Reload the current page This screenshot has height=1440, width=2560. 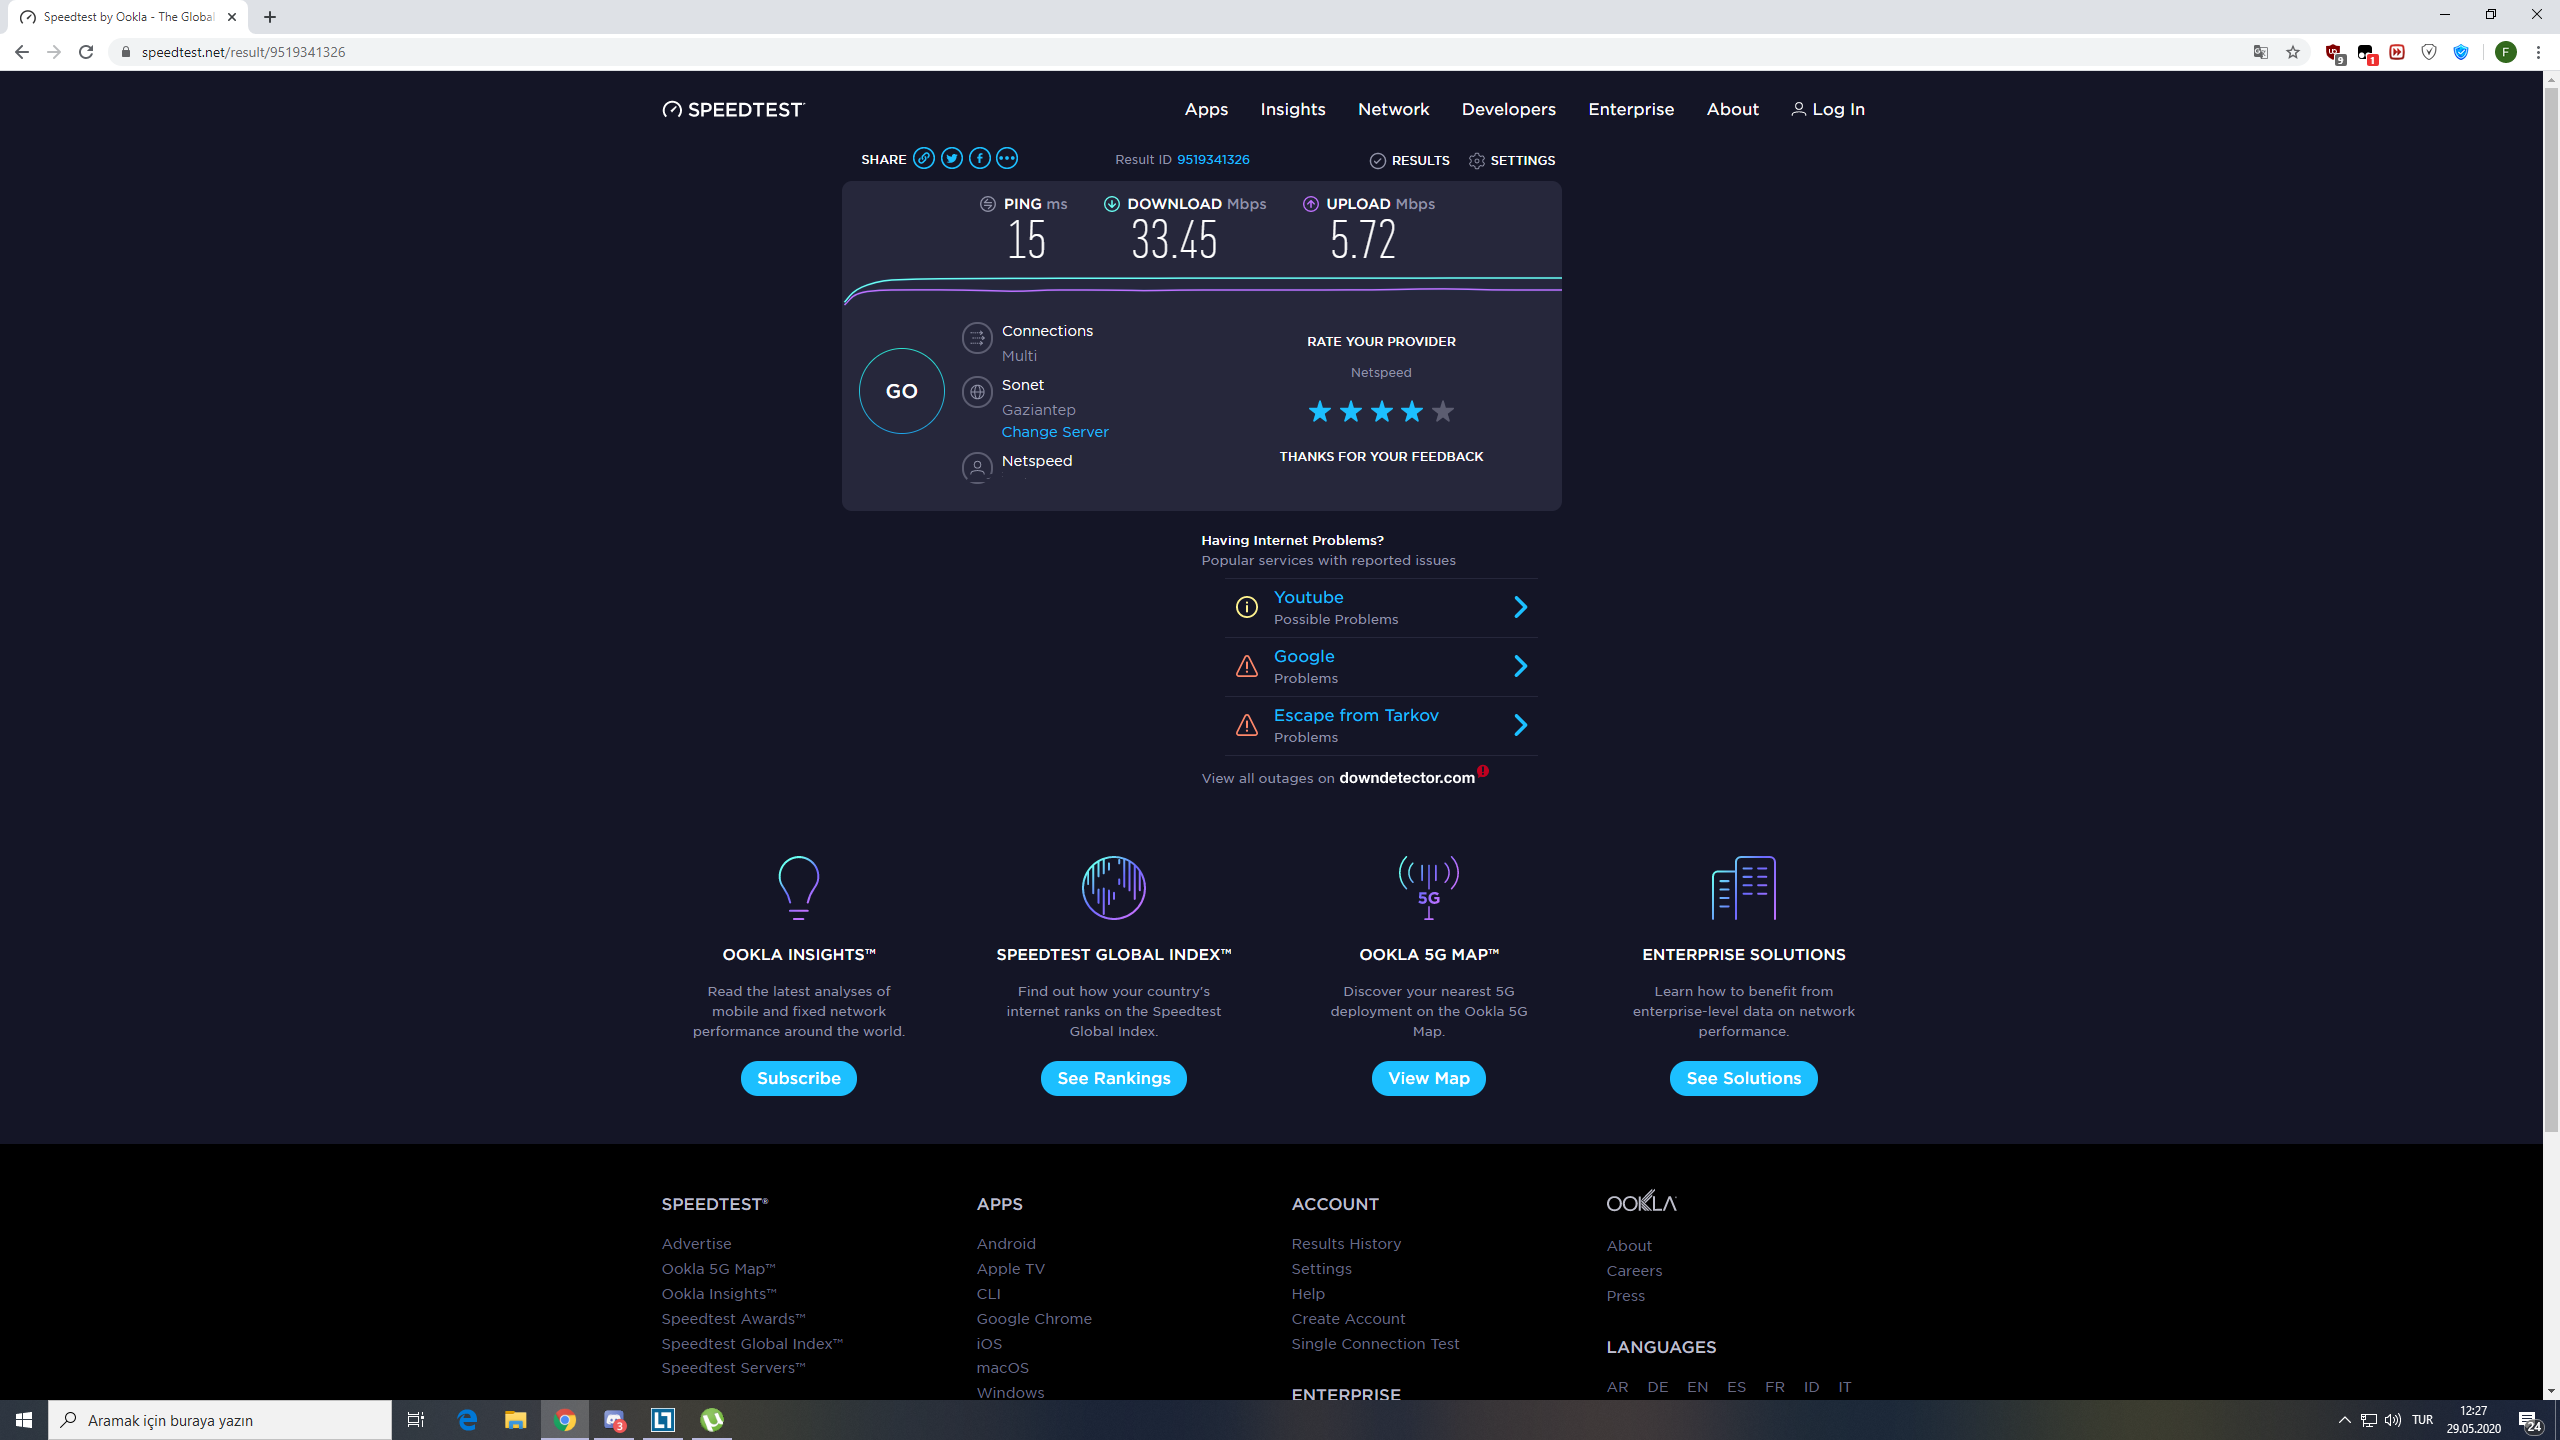pyautogui.click(x=86, y=52)
